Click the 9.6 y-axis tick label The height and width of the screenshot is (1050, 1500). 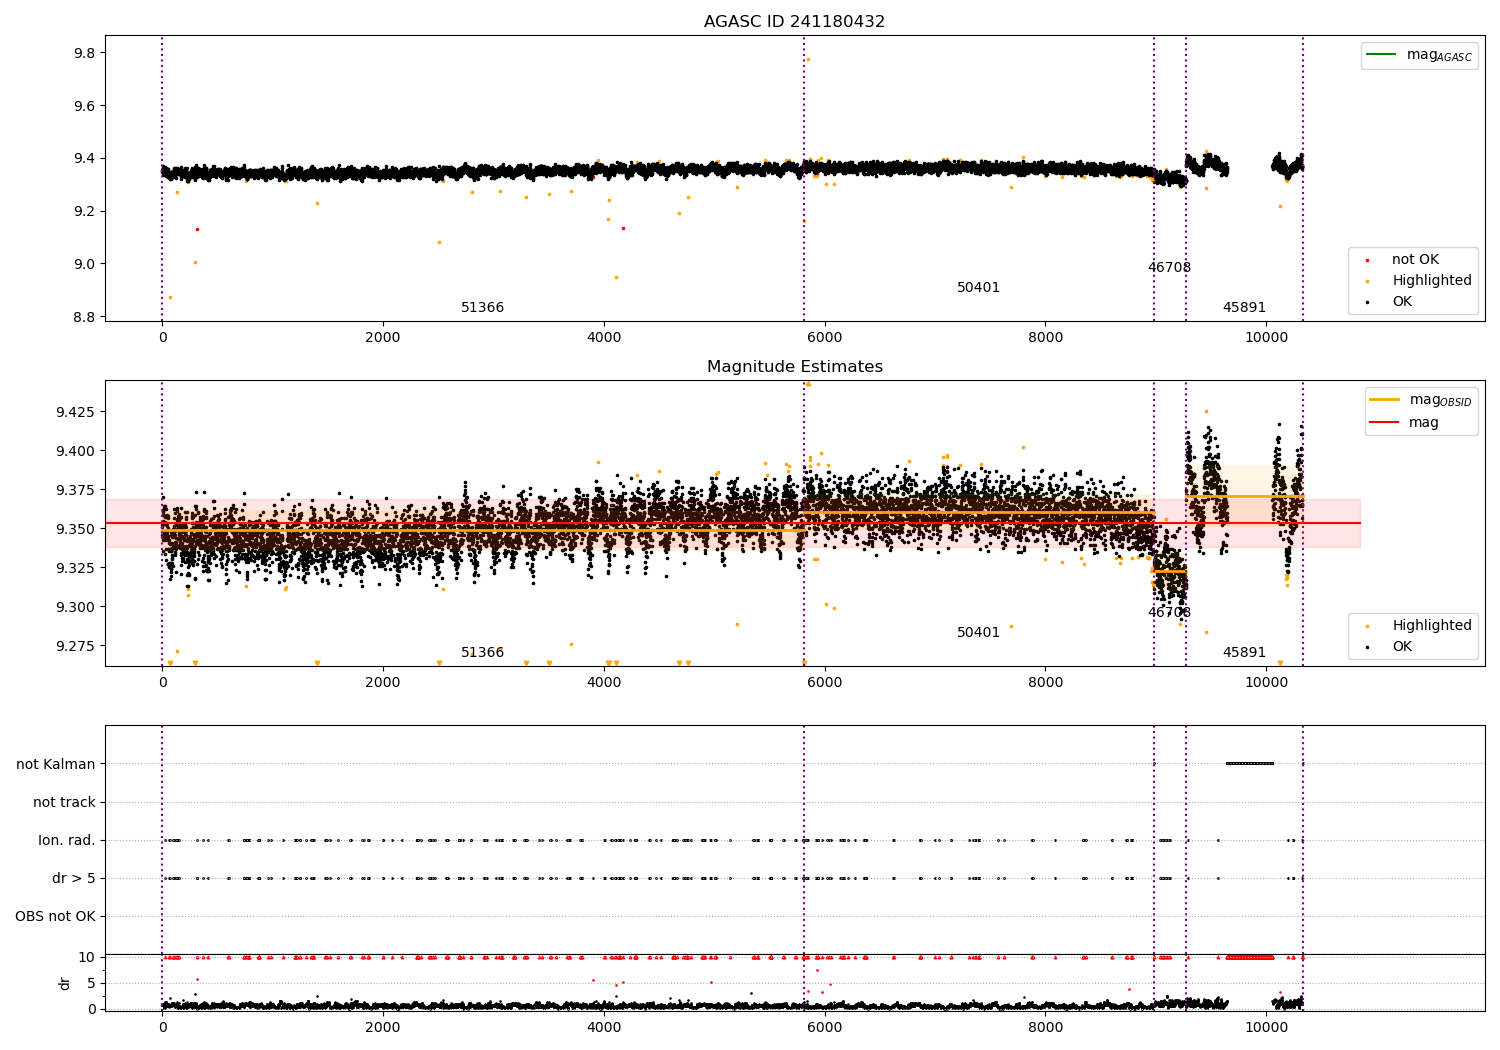click(83, 106)
